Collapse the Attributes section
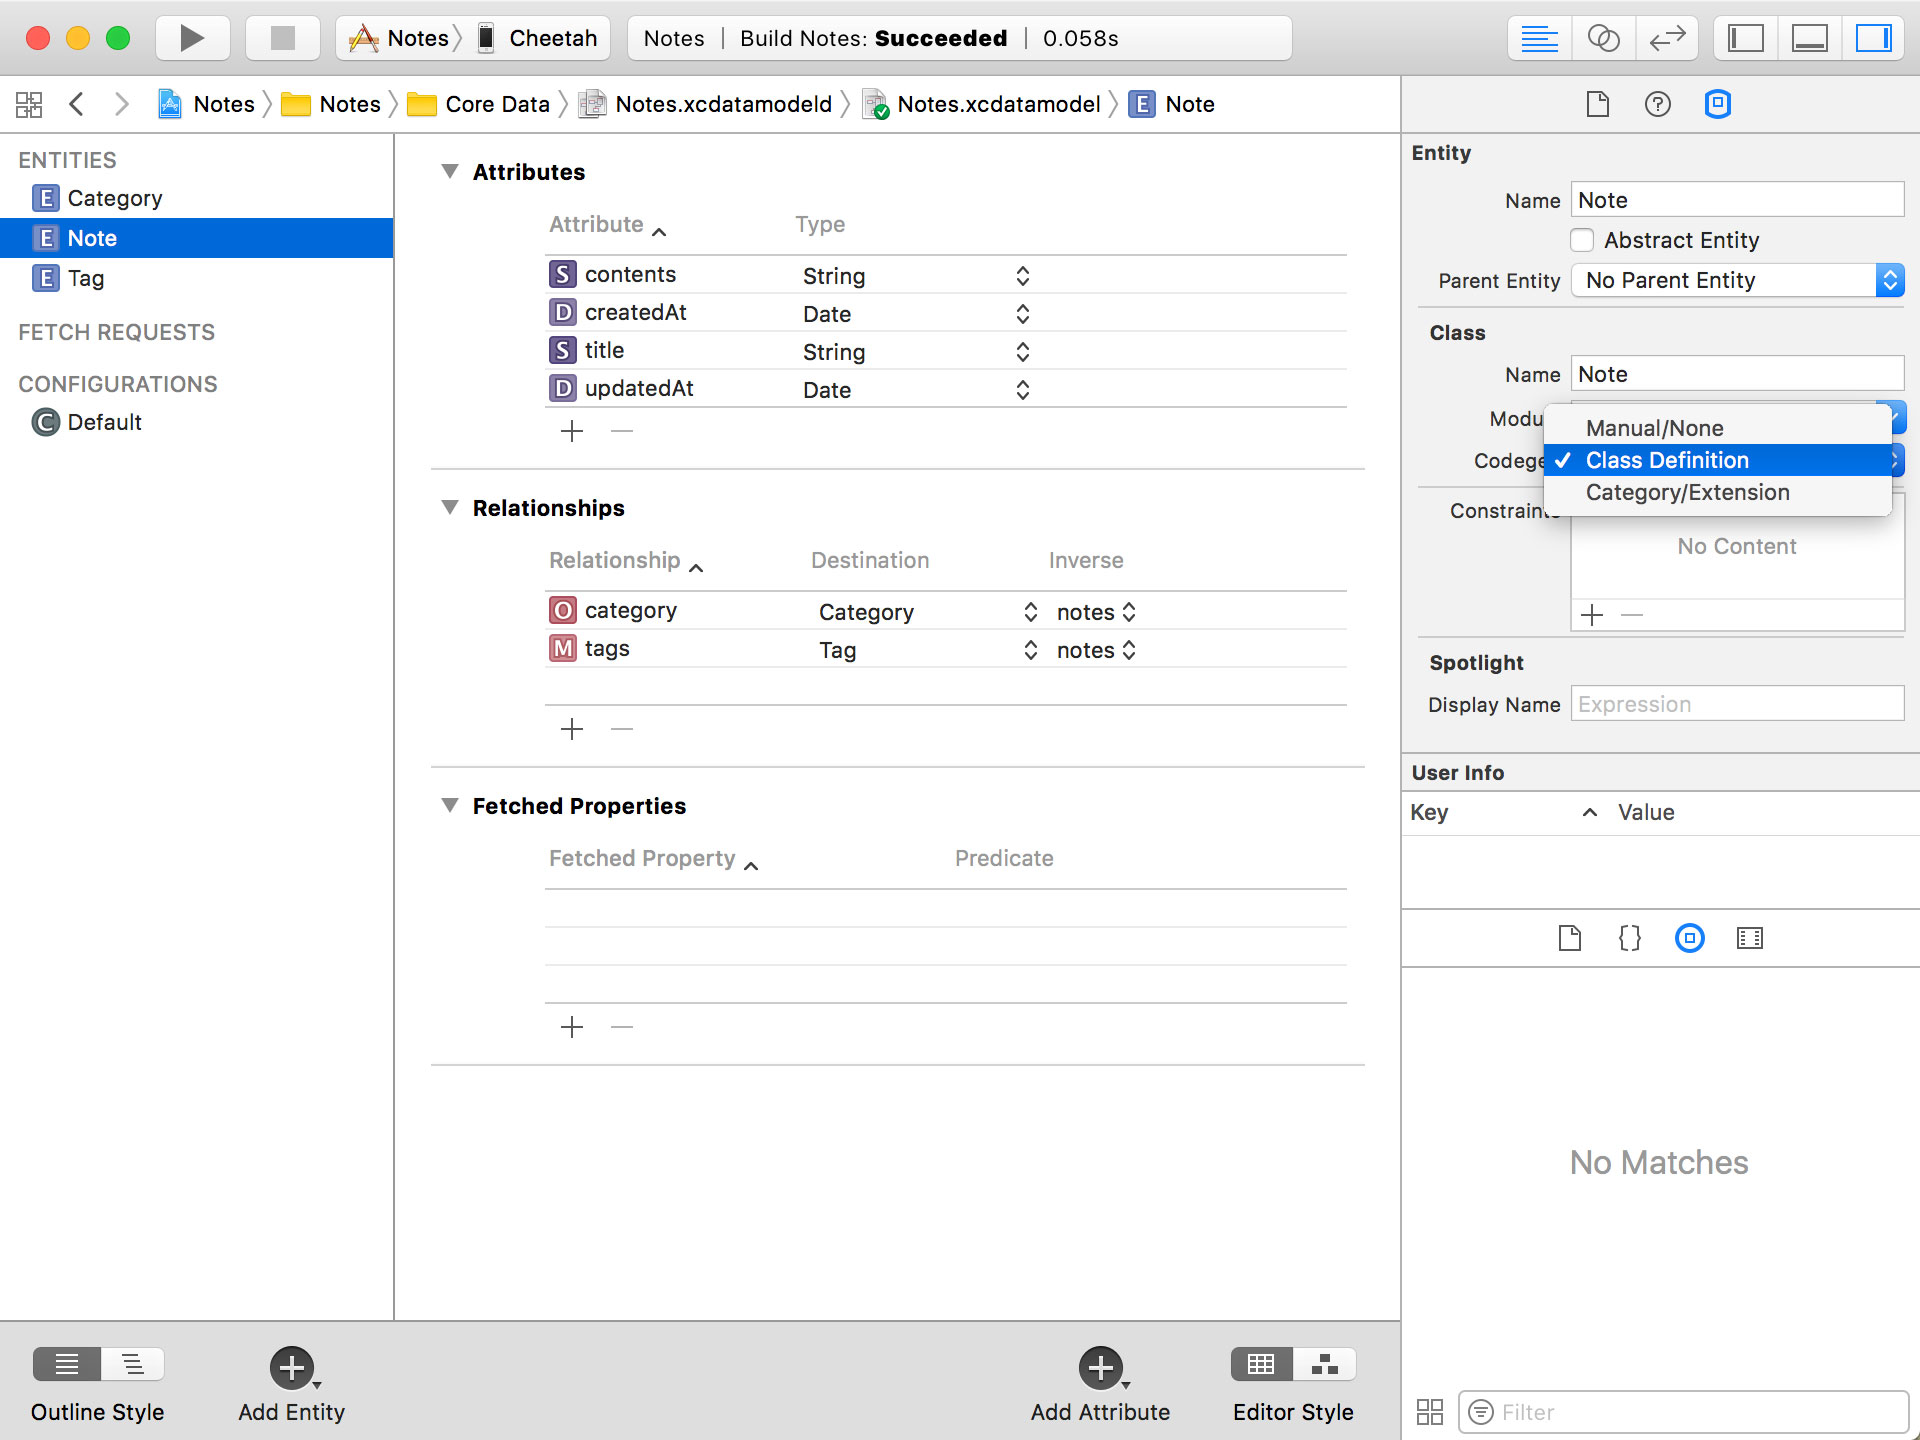Image resolution: width=1920 pixels, height=1440 pixels. (x=450, y=172)
